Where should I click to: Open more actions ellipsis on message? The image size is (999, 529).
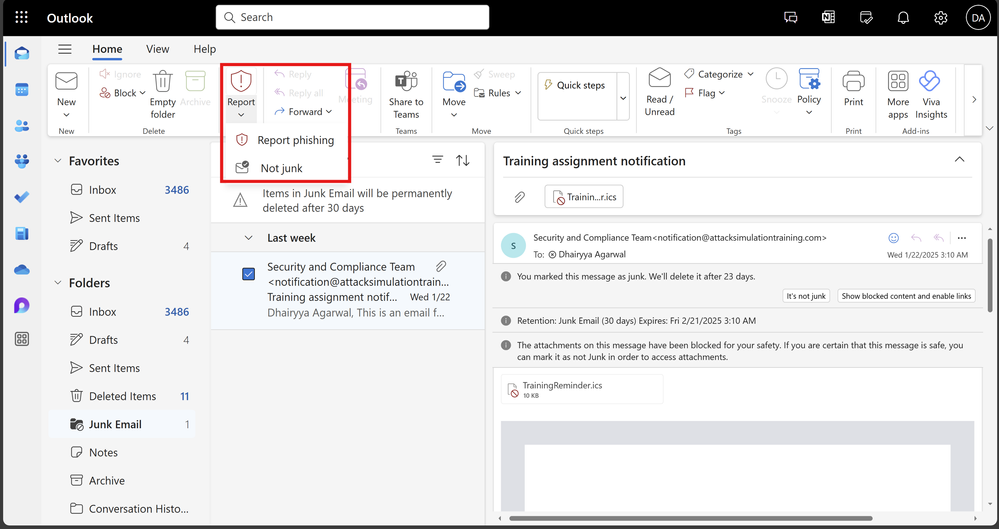tap(961, 238)
